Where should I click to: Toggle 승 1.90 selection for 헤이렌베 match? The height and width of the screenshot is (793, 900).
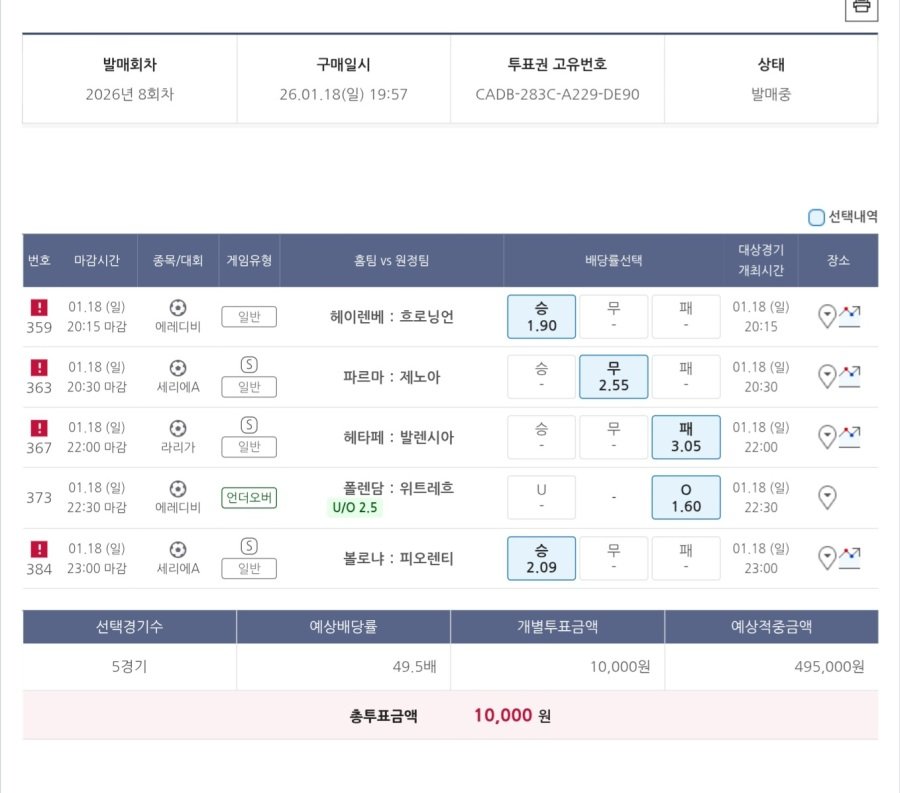click(x=541, y=316)
